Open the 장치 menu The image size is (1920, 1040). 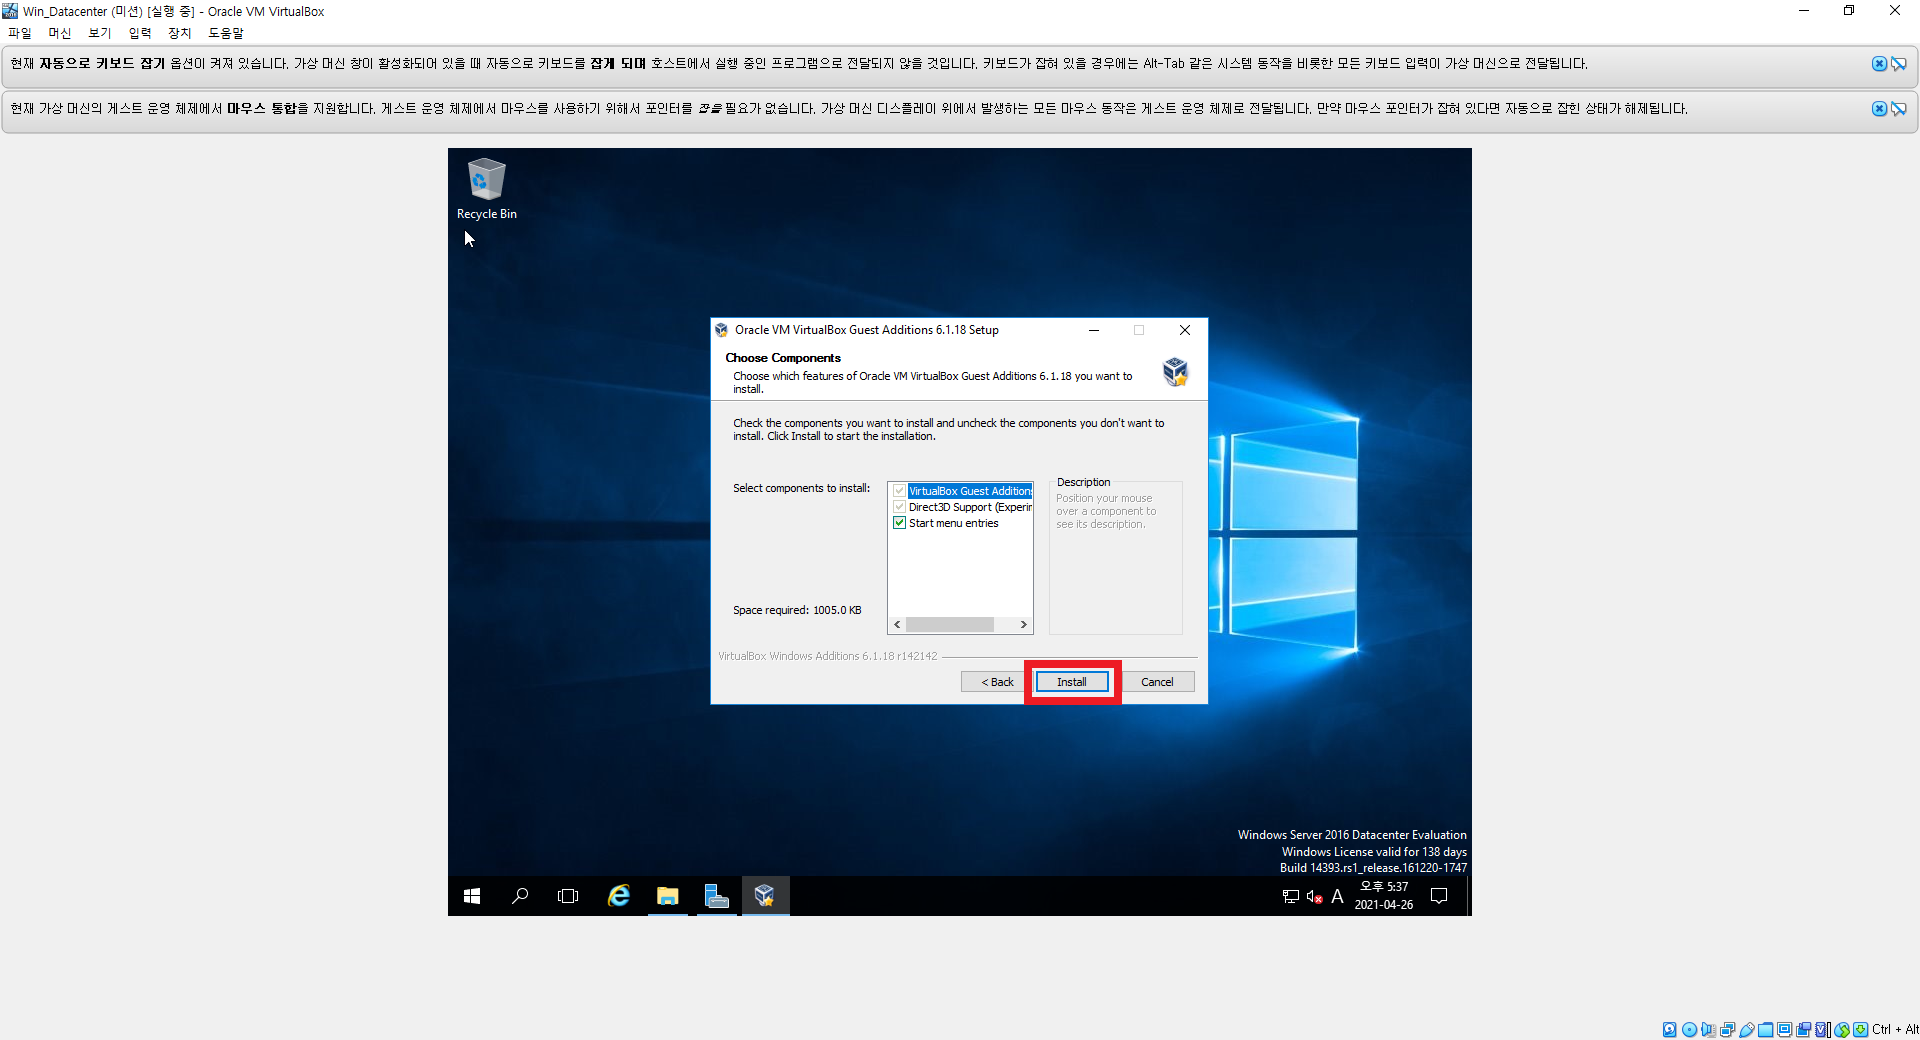[180, 33]
